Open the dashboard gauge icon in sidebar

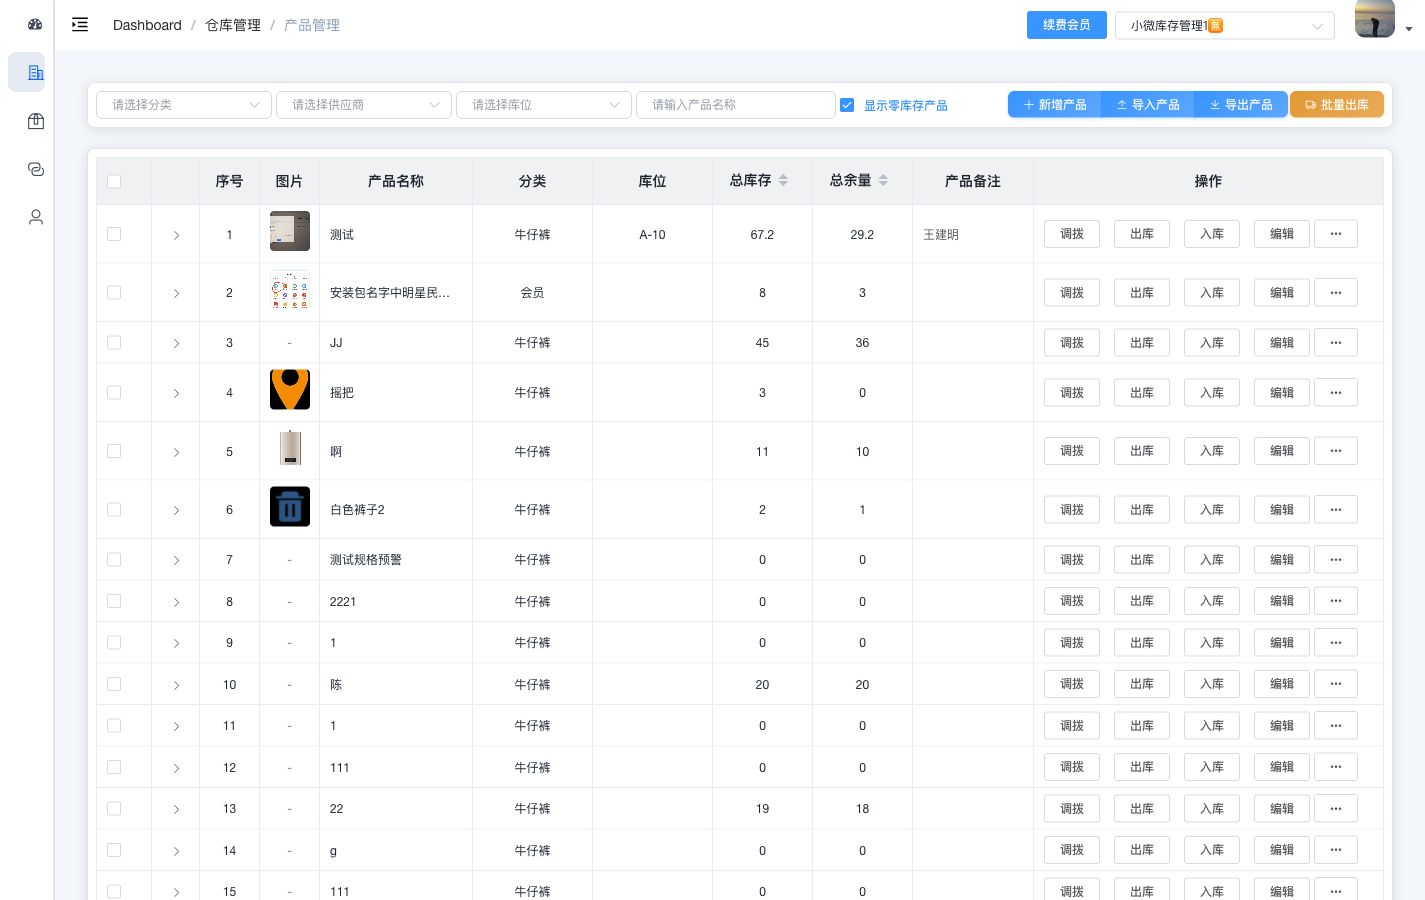click(35, 24)
